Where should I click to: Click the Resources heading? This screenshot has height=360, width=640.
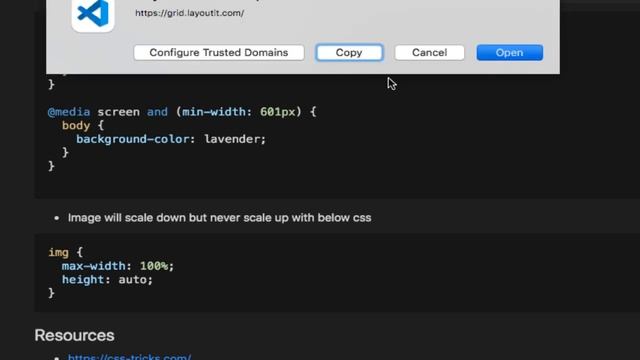pos(74,336)
